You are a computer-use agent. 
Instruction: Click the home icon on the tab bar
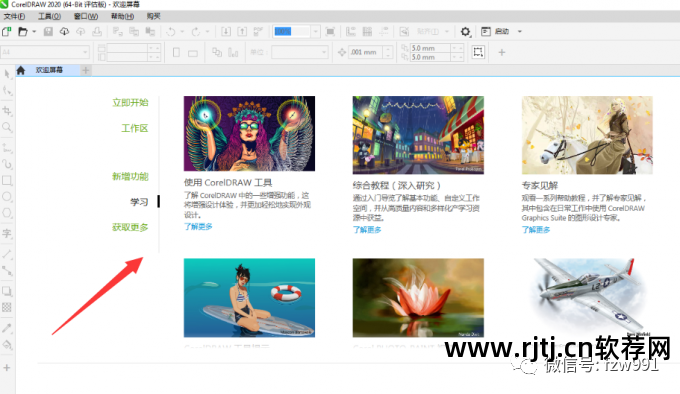point(21,70)
